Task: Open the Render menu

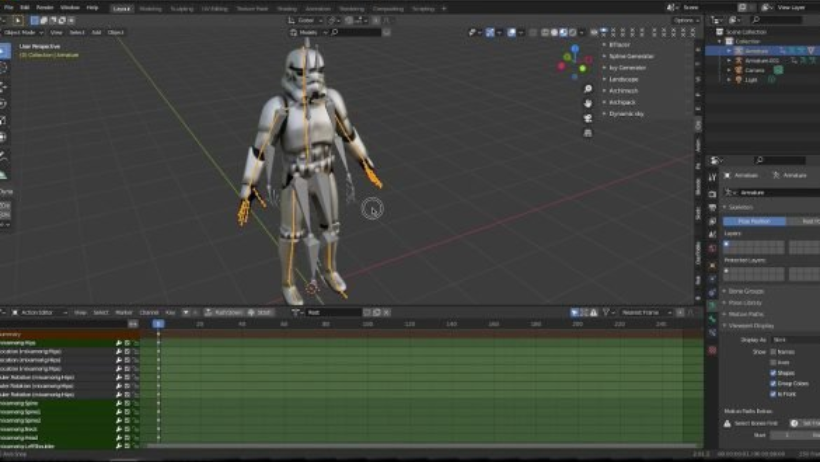Action: (44, 8)
